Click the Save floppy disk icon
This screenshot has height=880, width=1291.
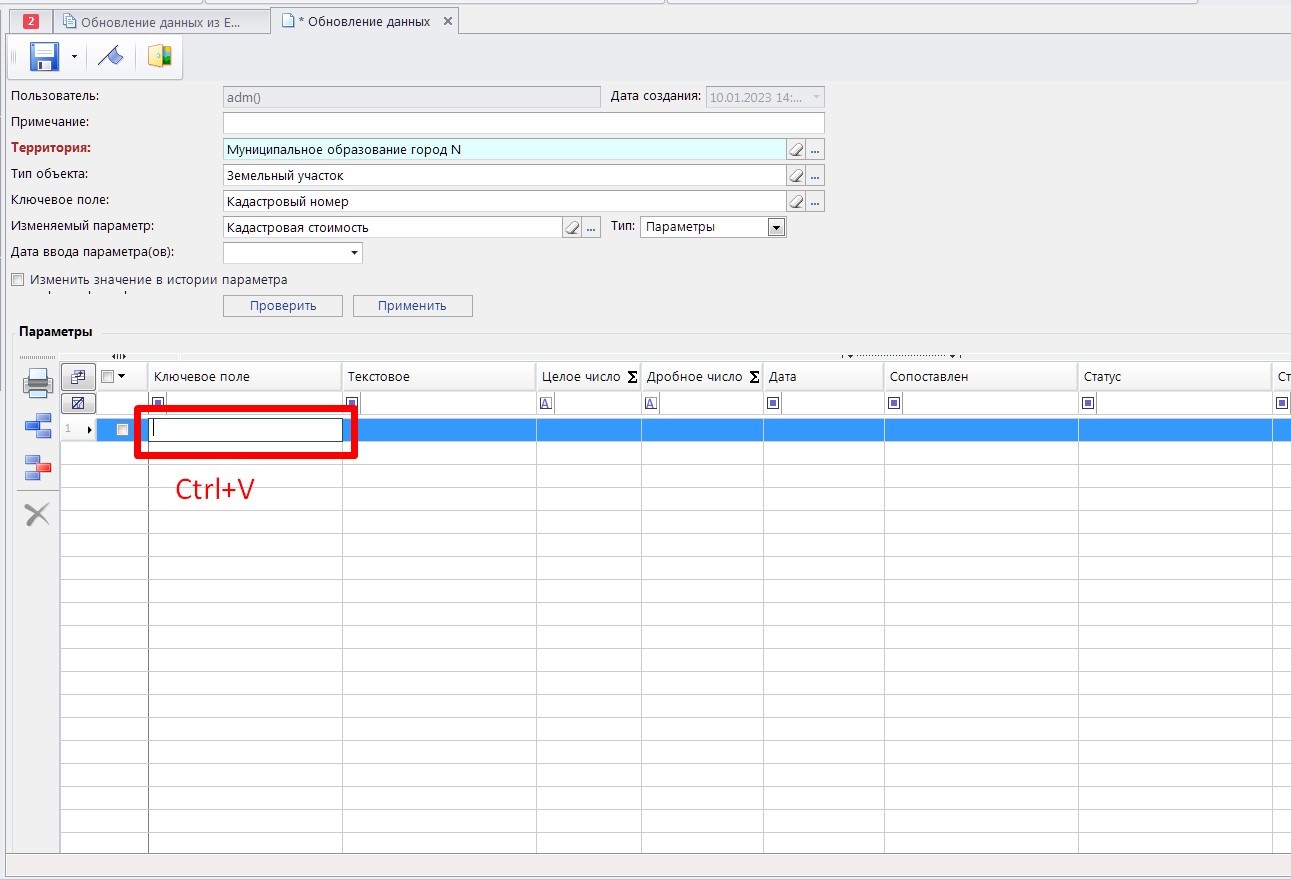click(45, 57)
